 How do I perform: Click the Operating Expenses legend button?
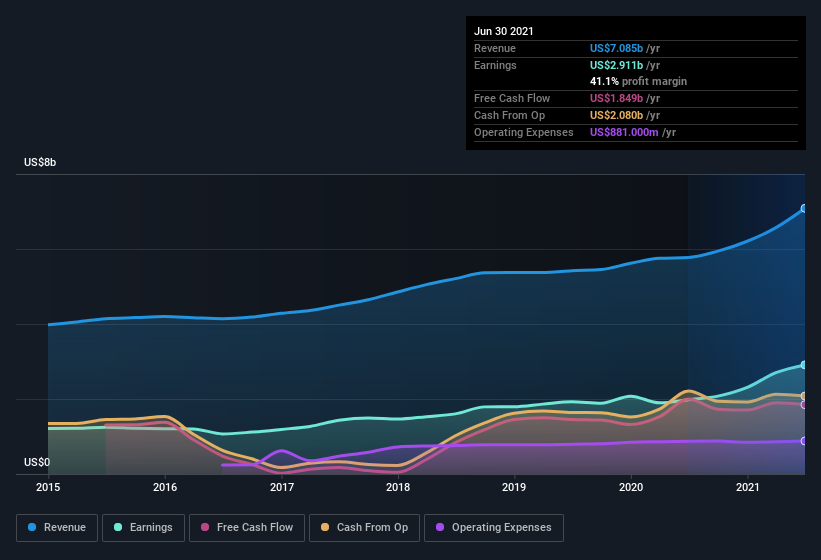pyautogui.click(x=494, y=527)
